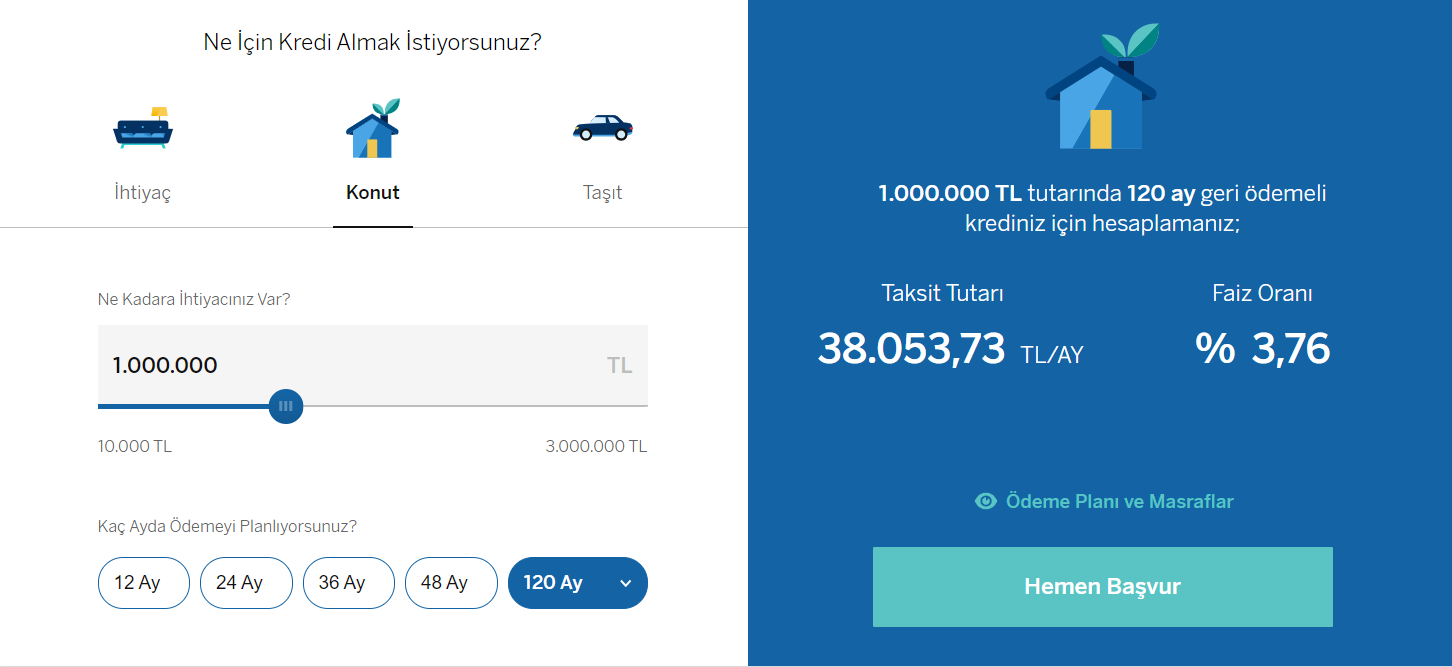Click the sofa icon for İhtiyaç loan
The width and height of the screenshot is (1452, 667).
[x=143, y=129]
